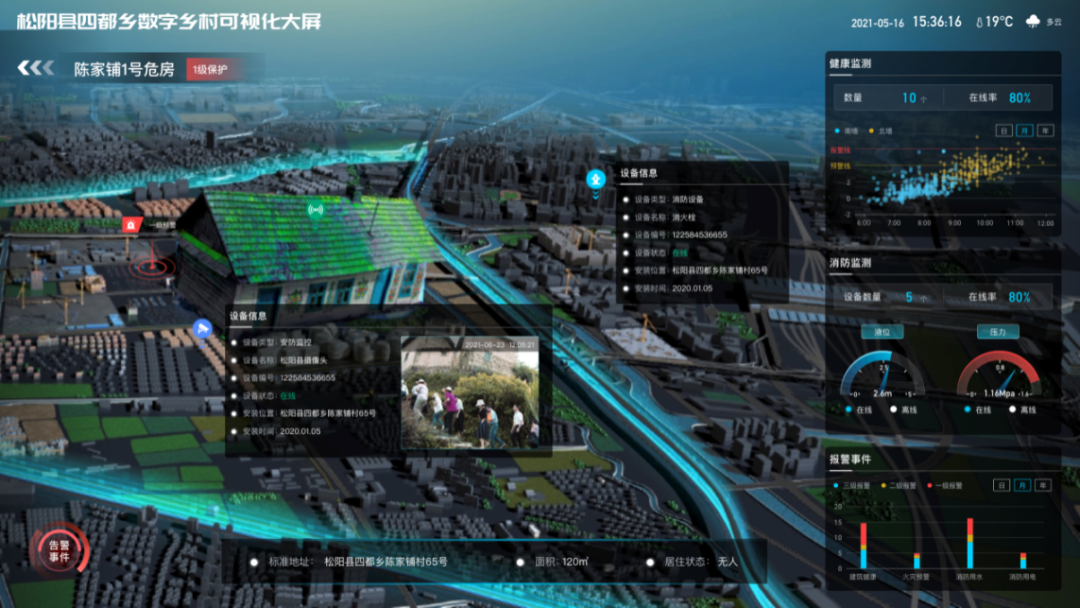Select the green wireless sensor marker on roof
The width and height of the screenshot is (1080, 608).
(316, 210)
